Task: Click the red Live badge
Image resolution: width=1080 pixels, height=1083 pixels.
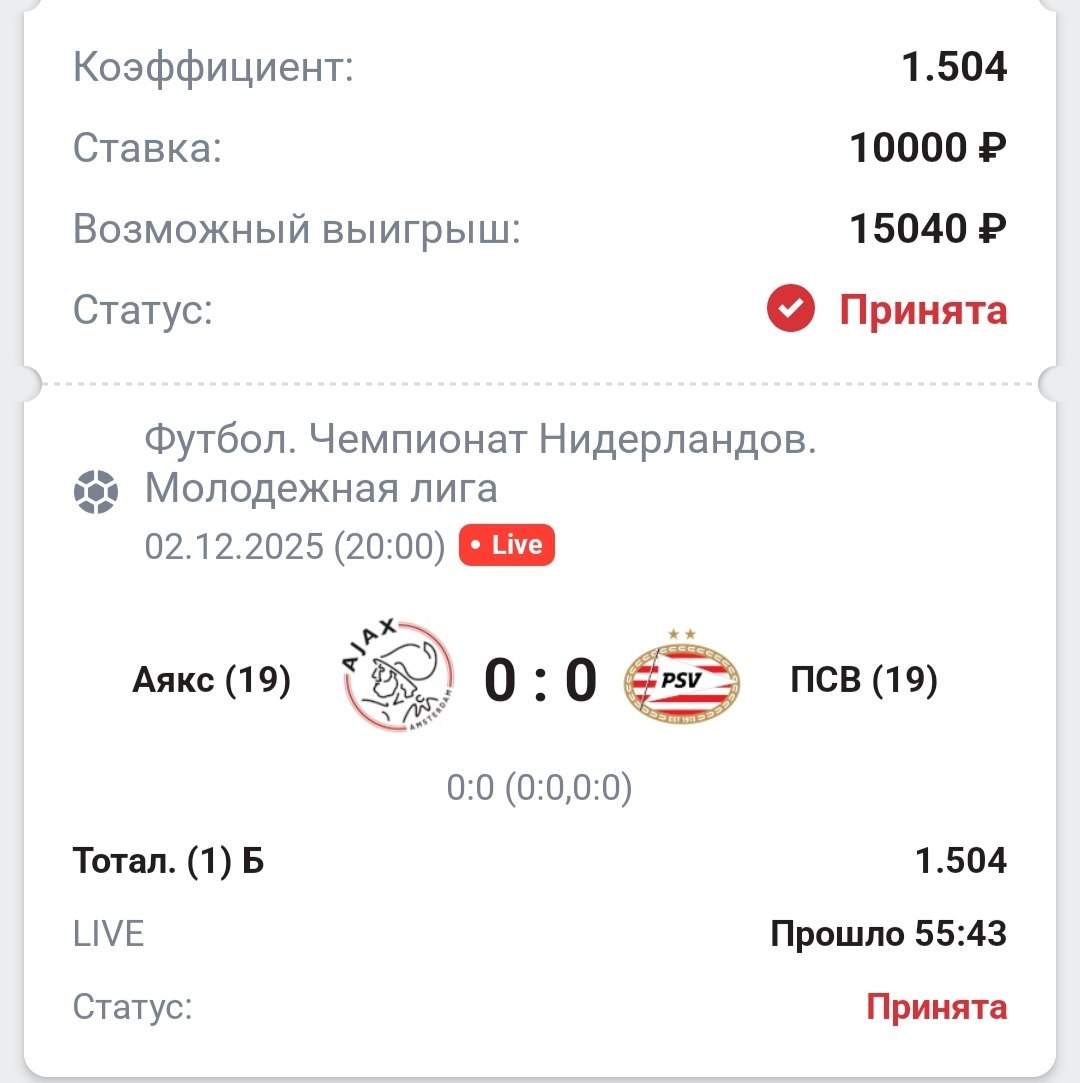Action: [x=506, y=546]
